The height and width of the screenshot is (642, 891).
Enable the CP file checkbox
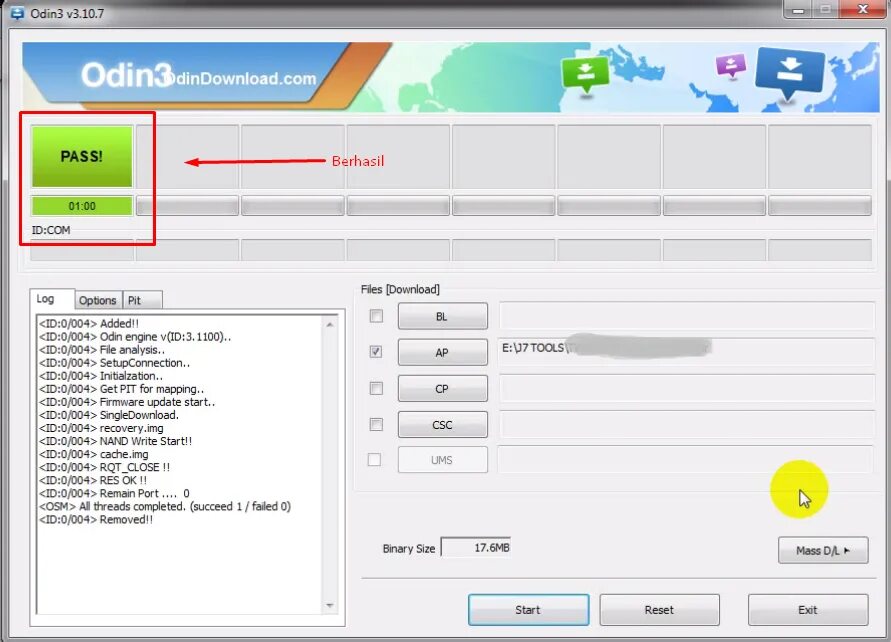click(x=376, y=388)
